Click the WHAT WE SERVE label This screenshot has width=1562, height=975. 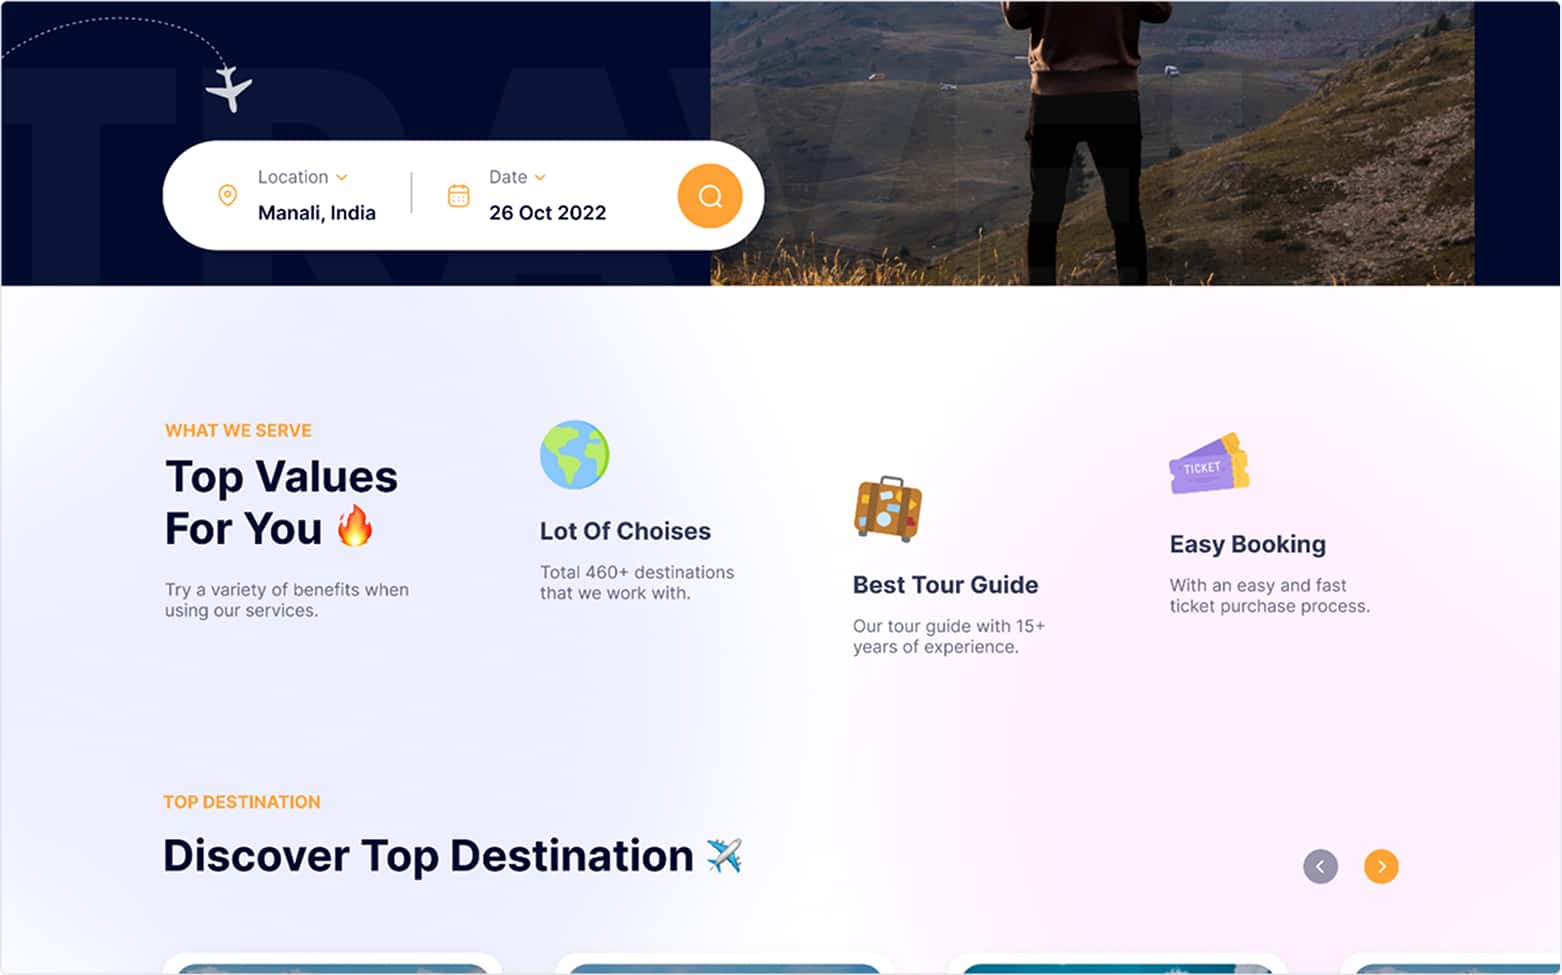point(238,430)
